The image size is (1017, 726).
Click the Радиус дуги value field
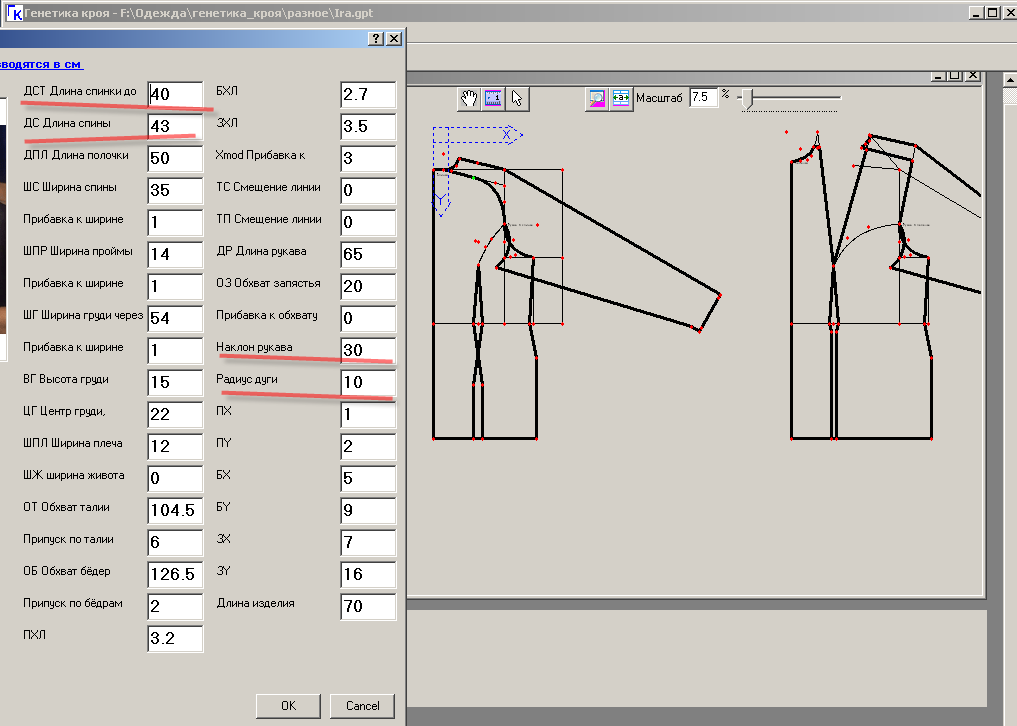pos(367,382)
